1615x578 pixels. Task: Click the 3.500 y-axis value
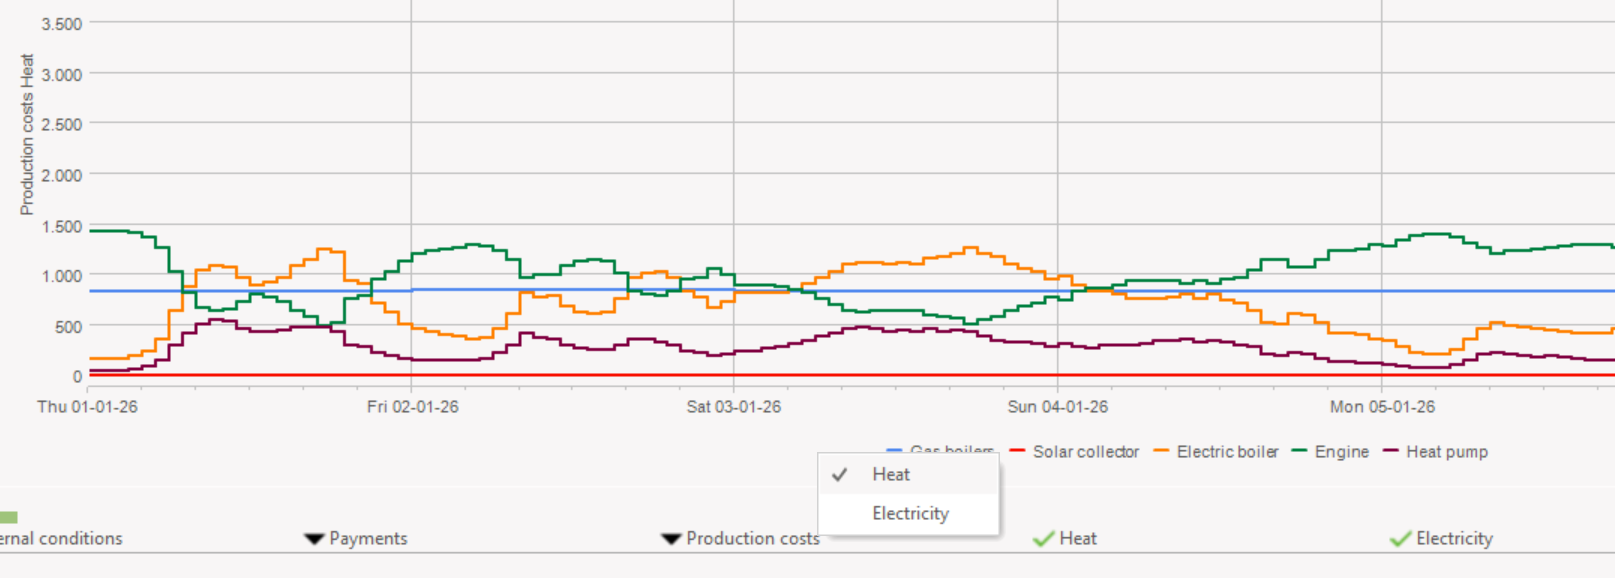[x=62, y=24]
